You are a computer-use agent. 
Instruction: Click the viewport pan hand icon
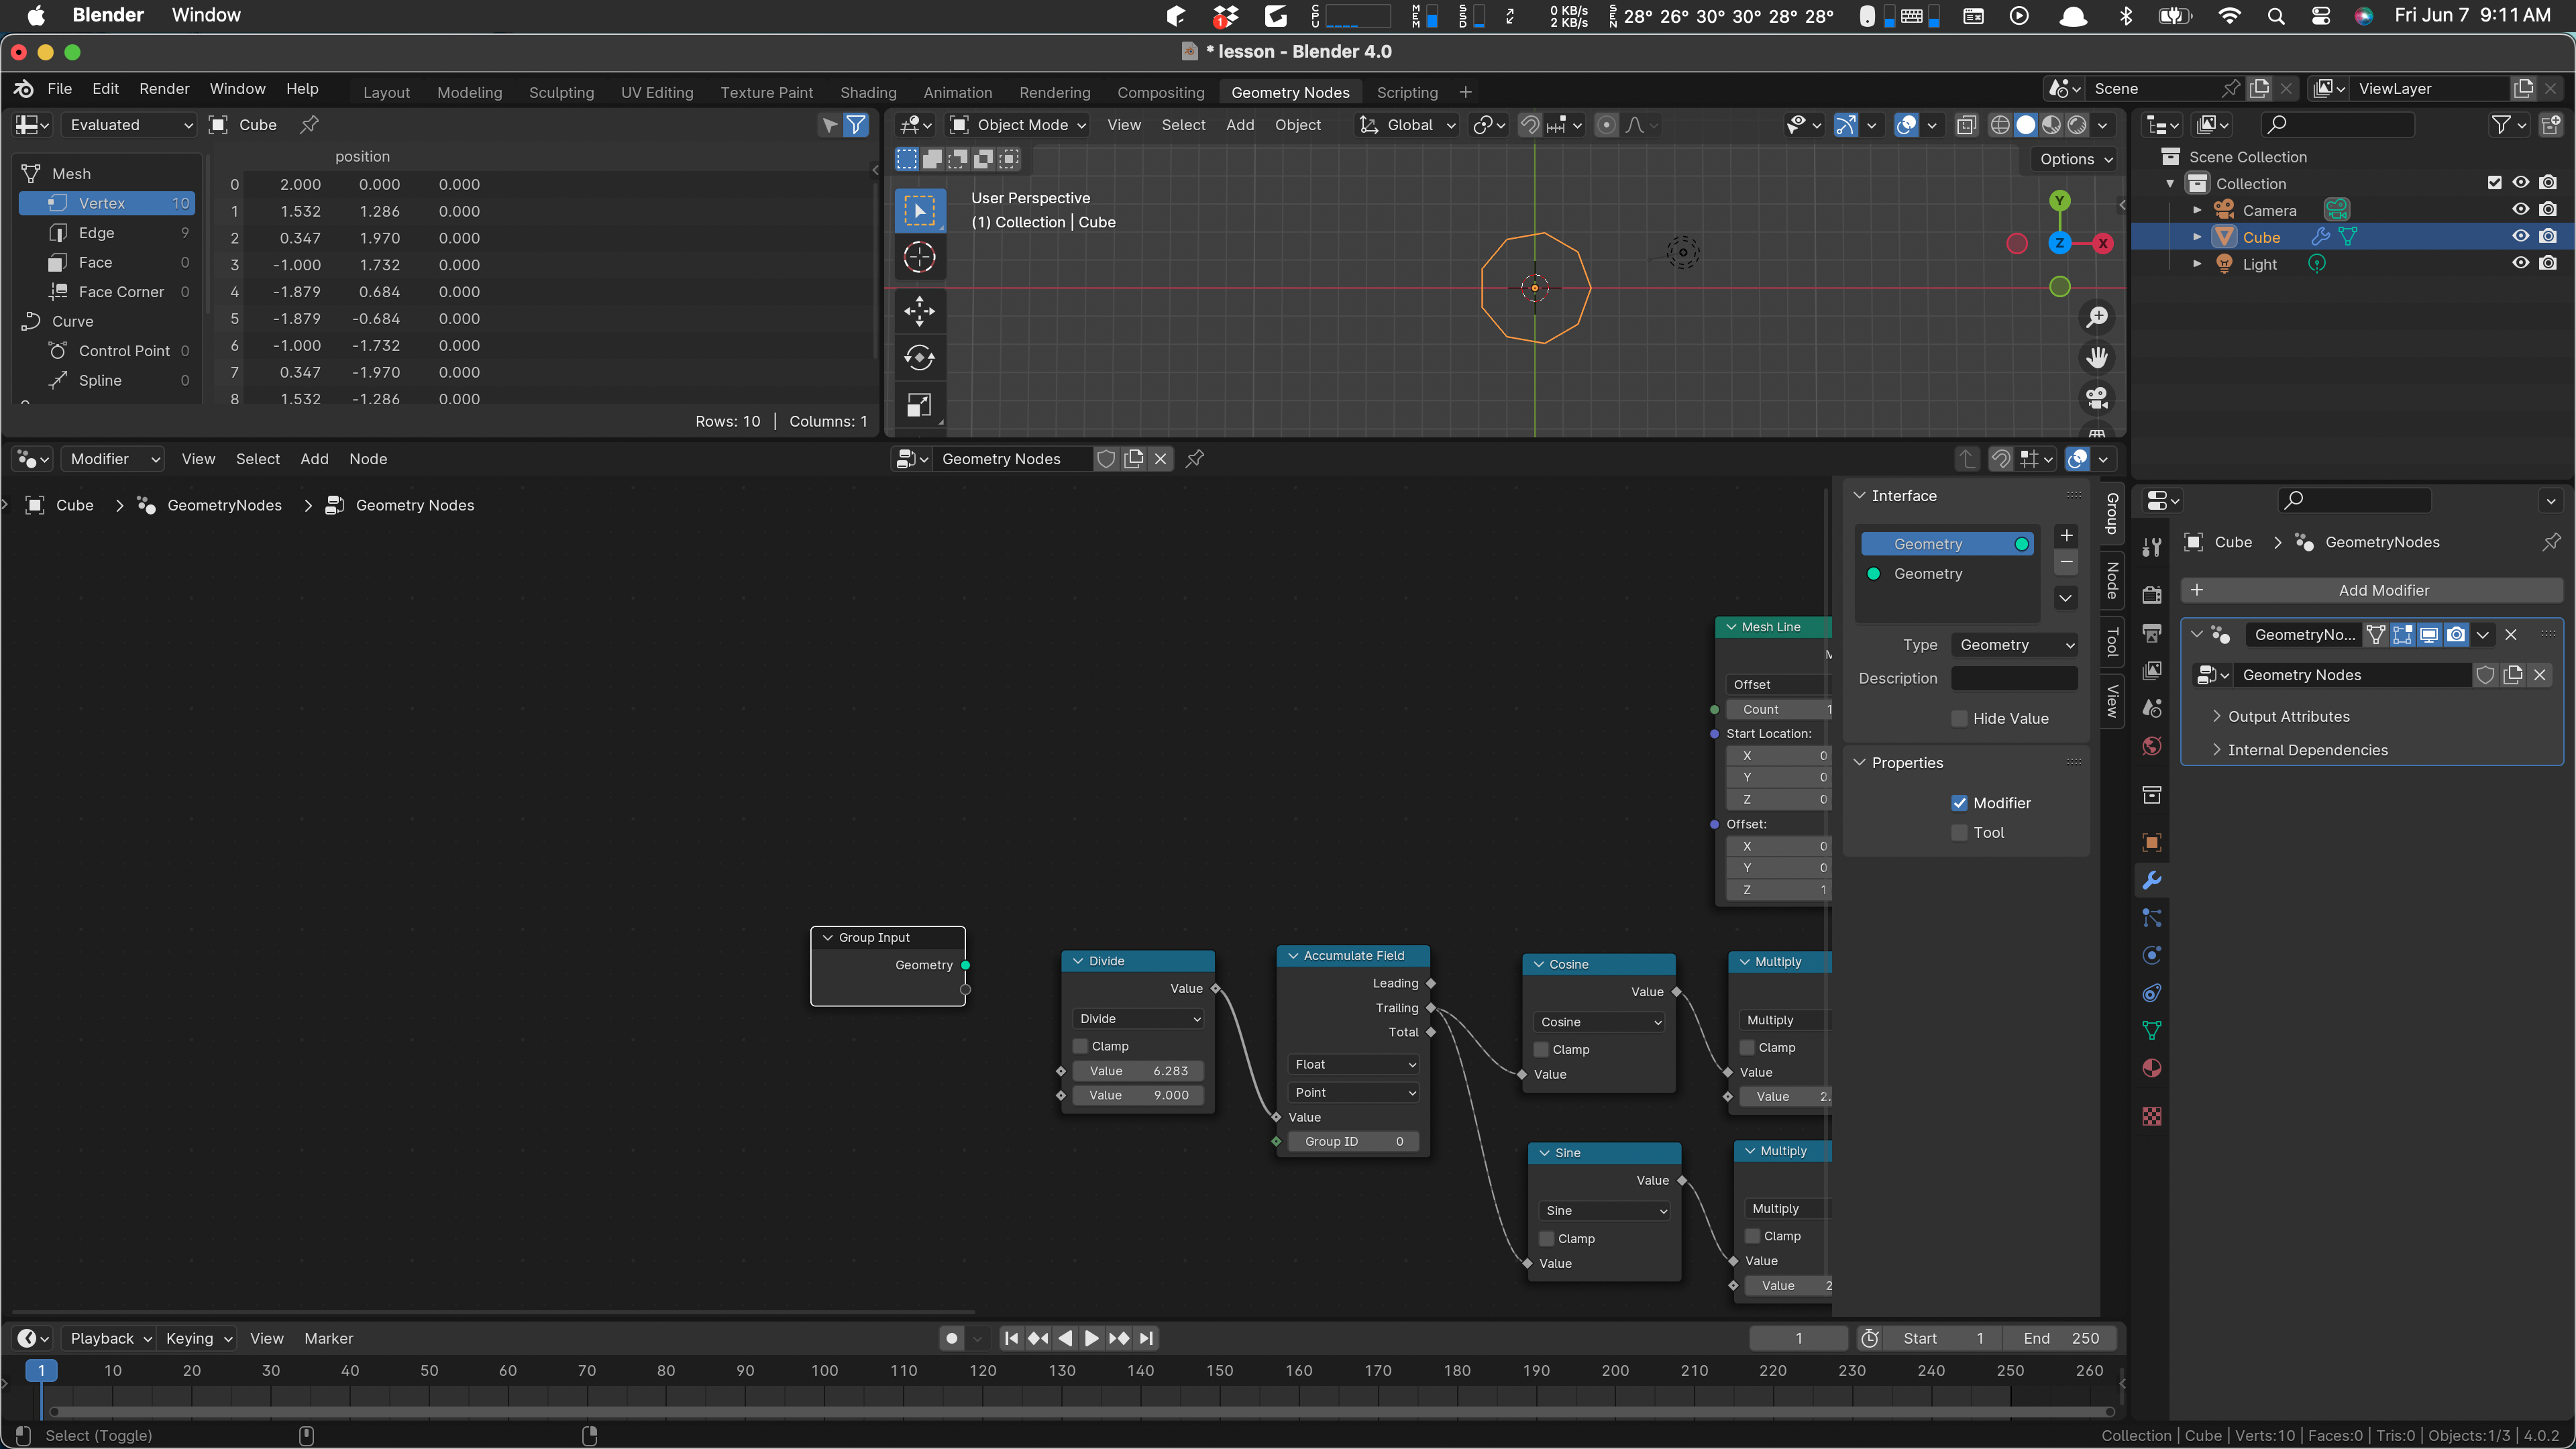pos(2097,357)
